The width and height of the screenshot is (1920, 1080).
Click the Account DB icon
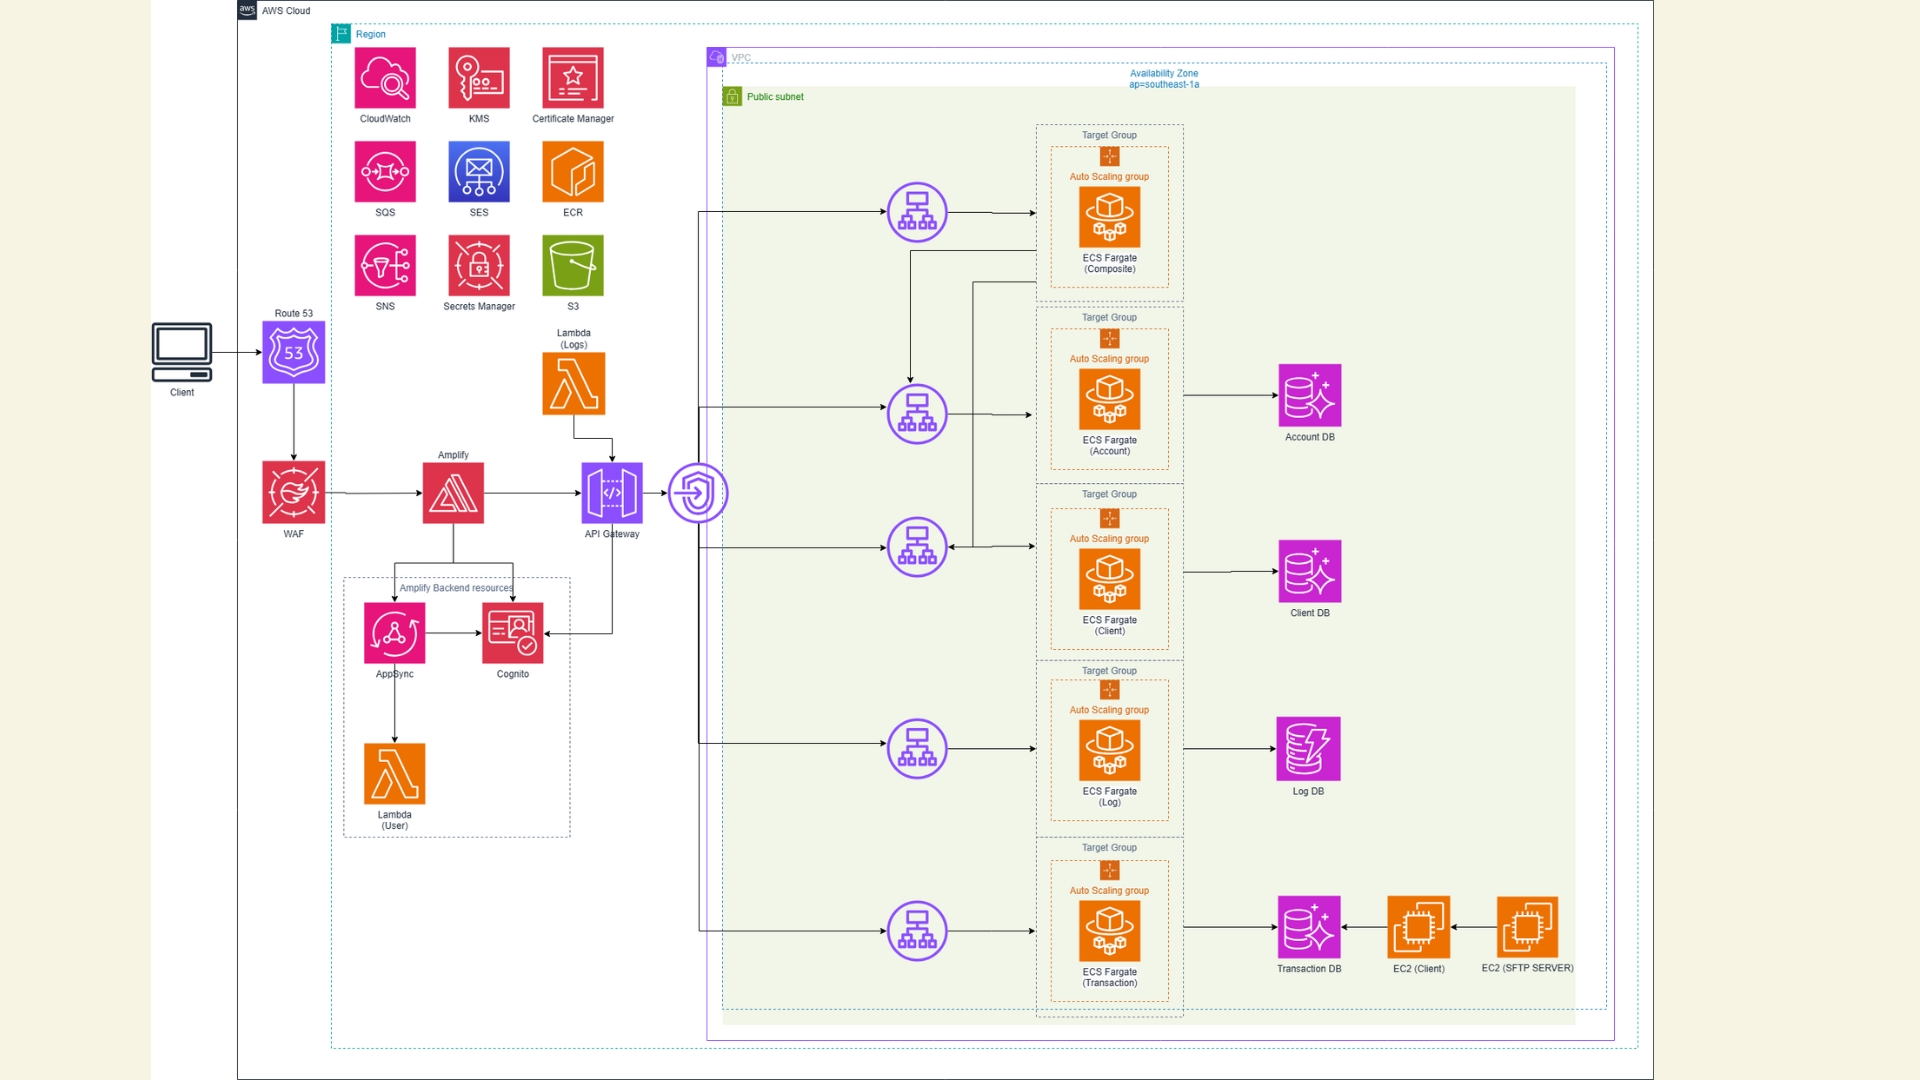(1310, 396)
